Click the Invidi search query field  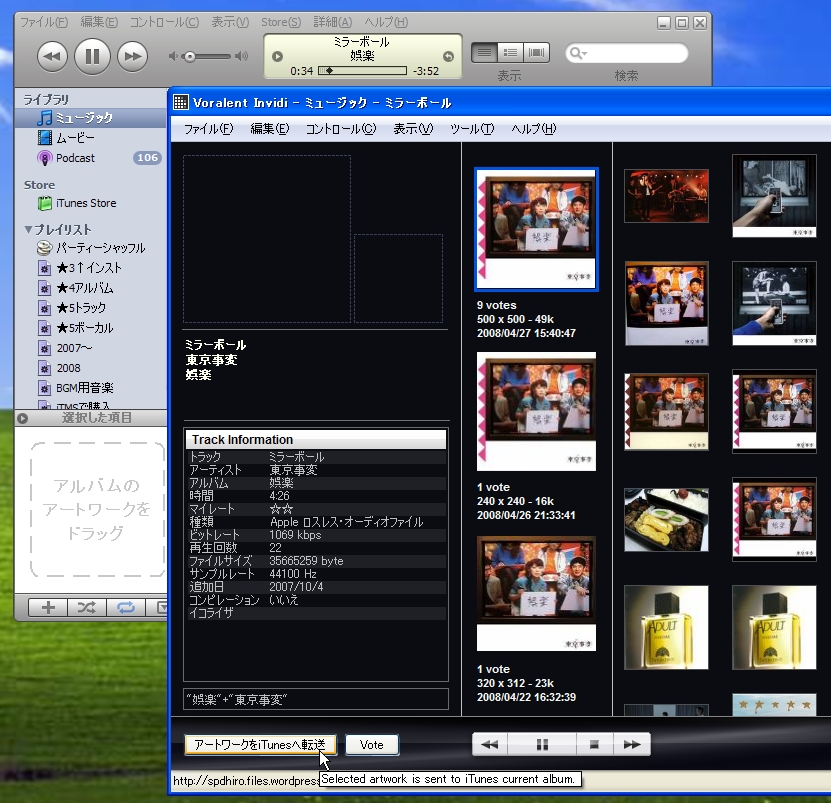(316, 699)
